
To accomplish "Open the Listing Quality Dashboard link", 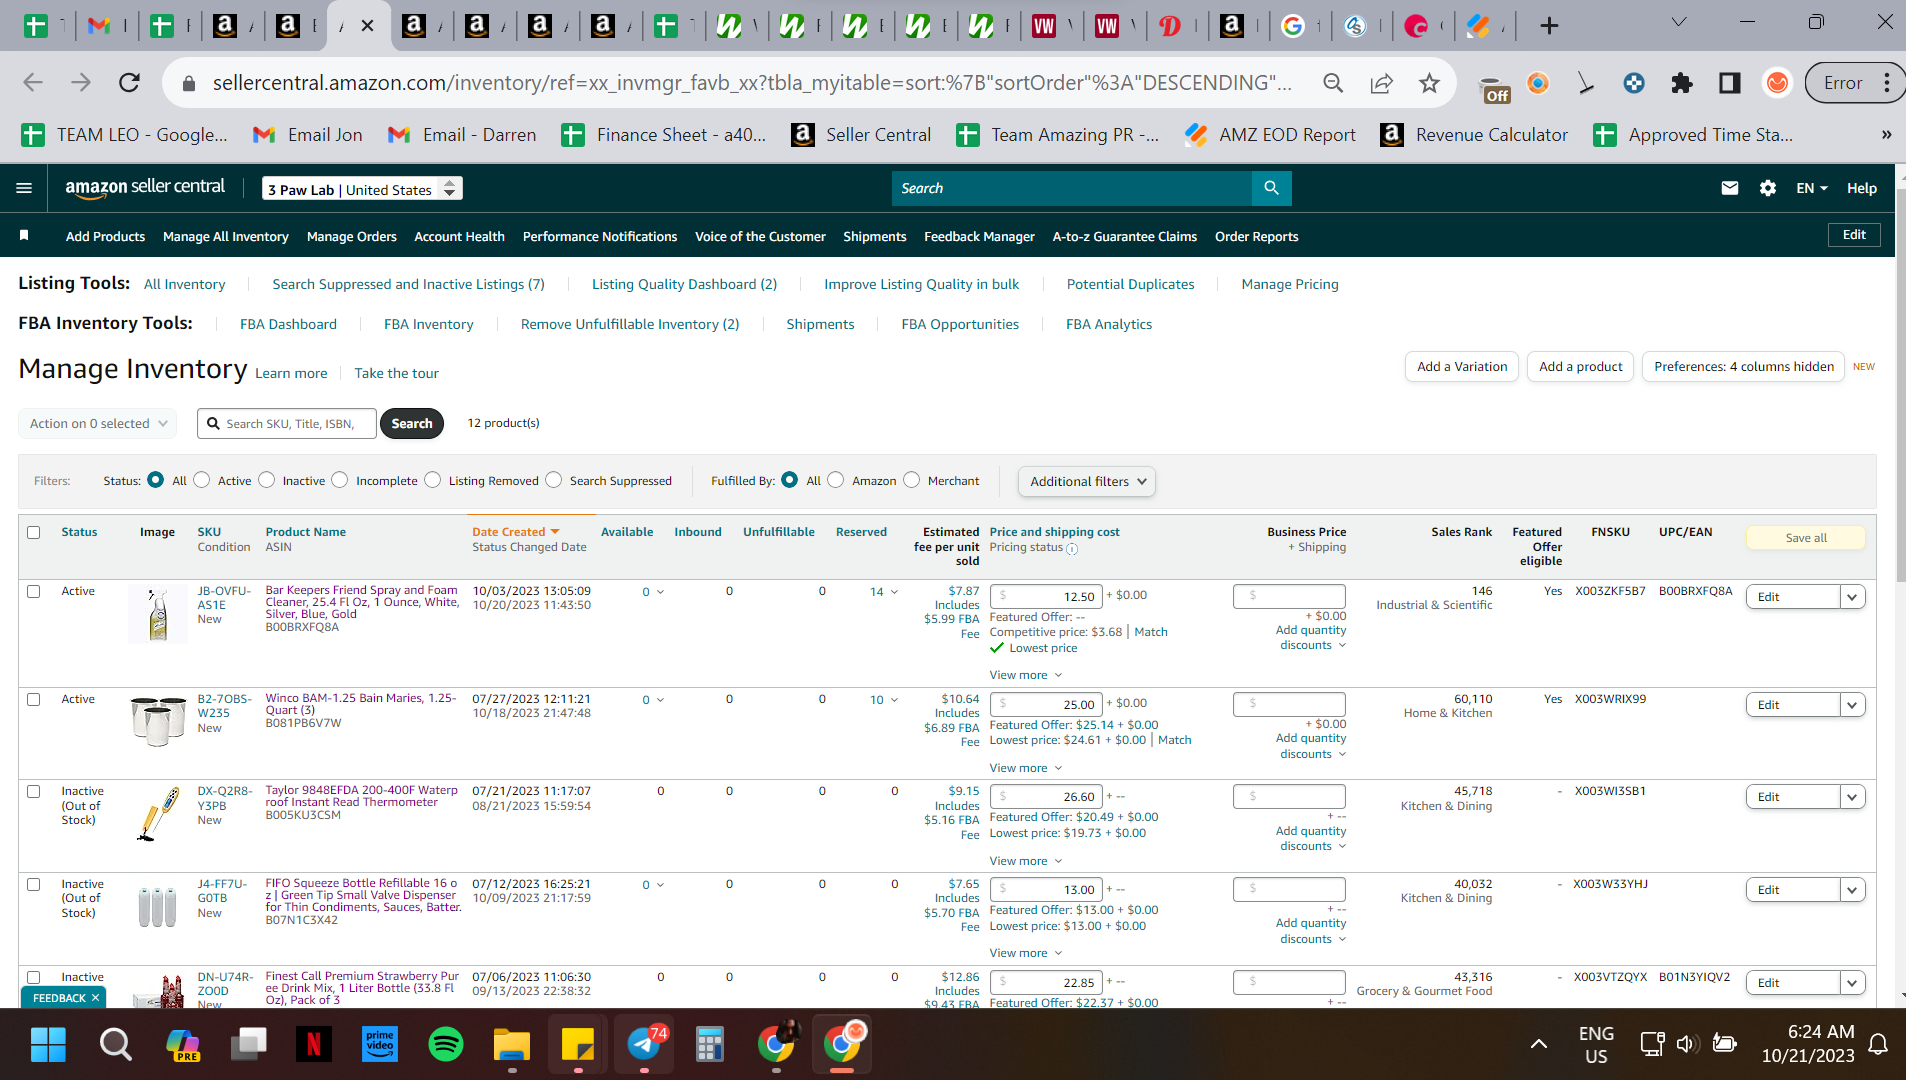I will click(684, 284).
